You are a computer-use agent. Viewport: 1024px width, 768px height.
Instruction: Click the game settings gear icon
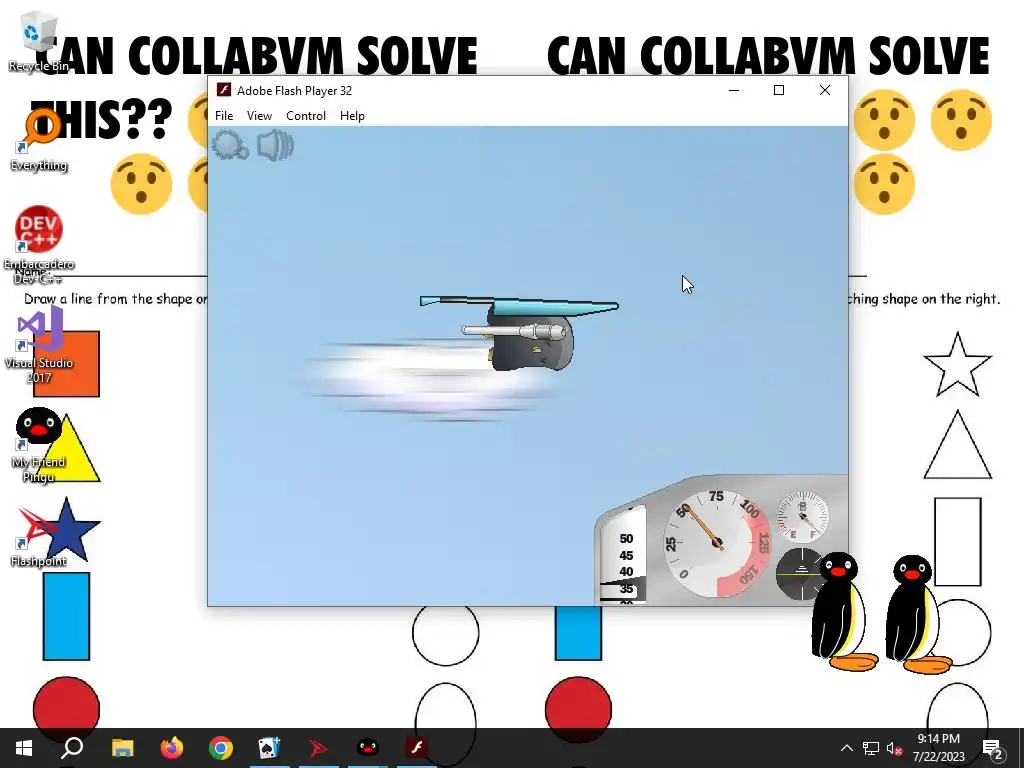pos(230,144)
